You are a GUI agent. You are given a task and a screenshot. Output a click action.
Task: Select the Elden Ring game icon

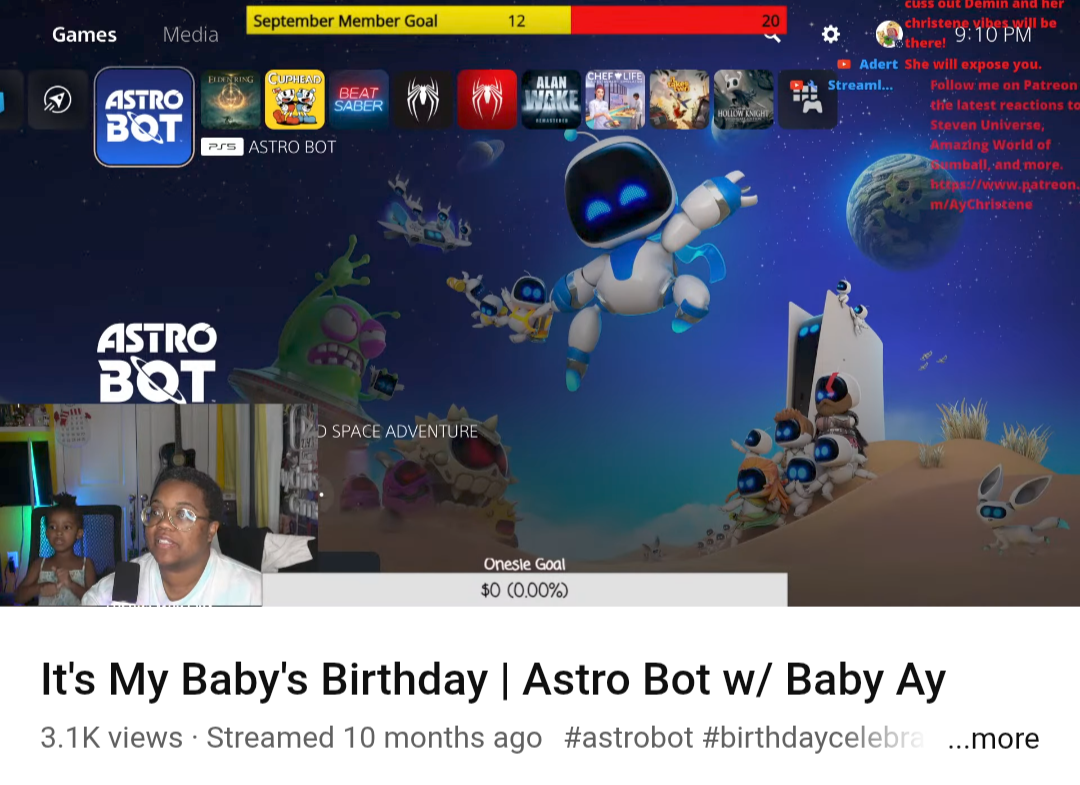tap(231, 100)
